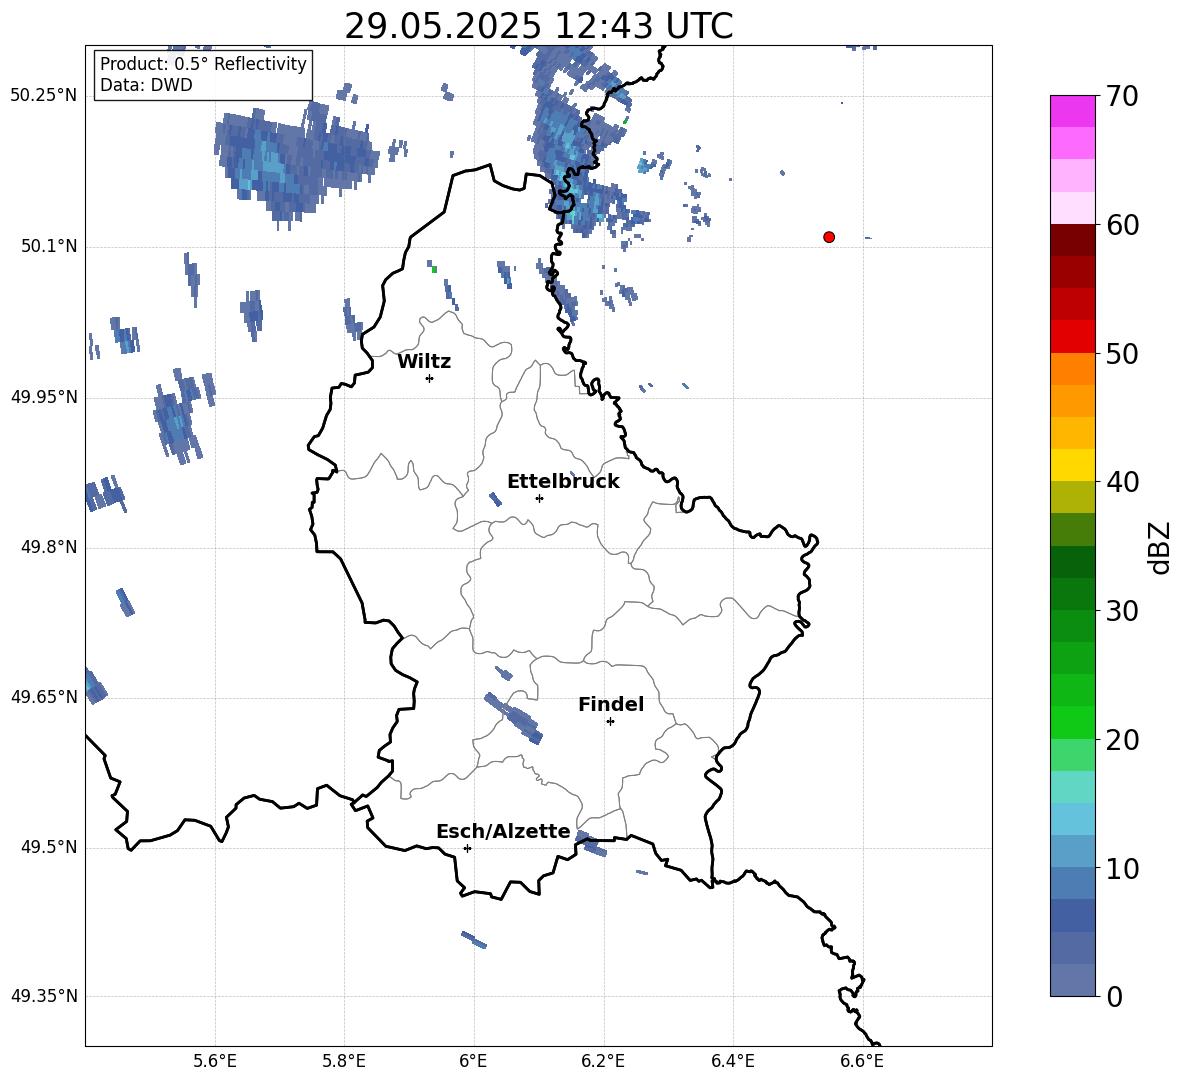1184x1081 pixels.
Task: Click the 49.8°N latitude label
Action: [x=49, y=547]
